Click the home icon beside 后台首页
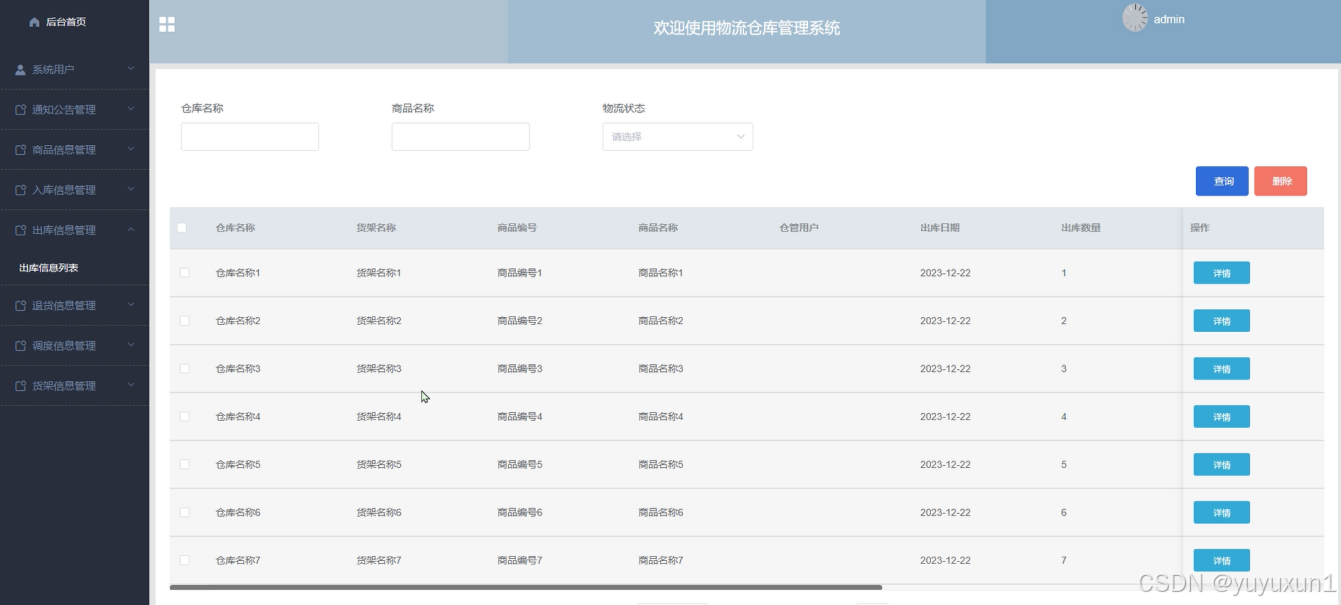1341x605 pixels. 34,19
